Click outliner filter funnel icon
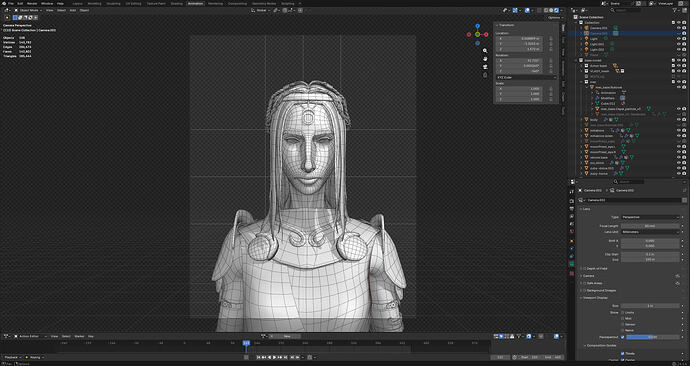Image resolution: width=690 pixels, height=366 pixels. click(675, 10)
